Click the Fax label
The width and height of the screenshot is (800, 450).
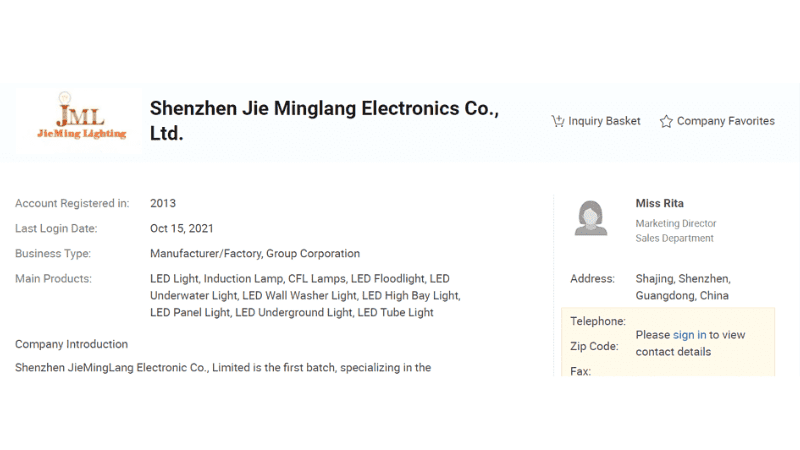pyautogui.click(x=580, y=371)
